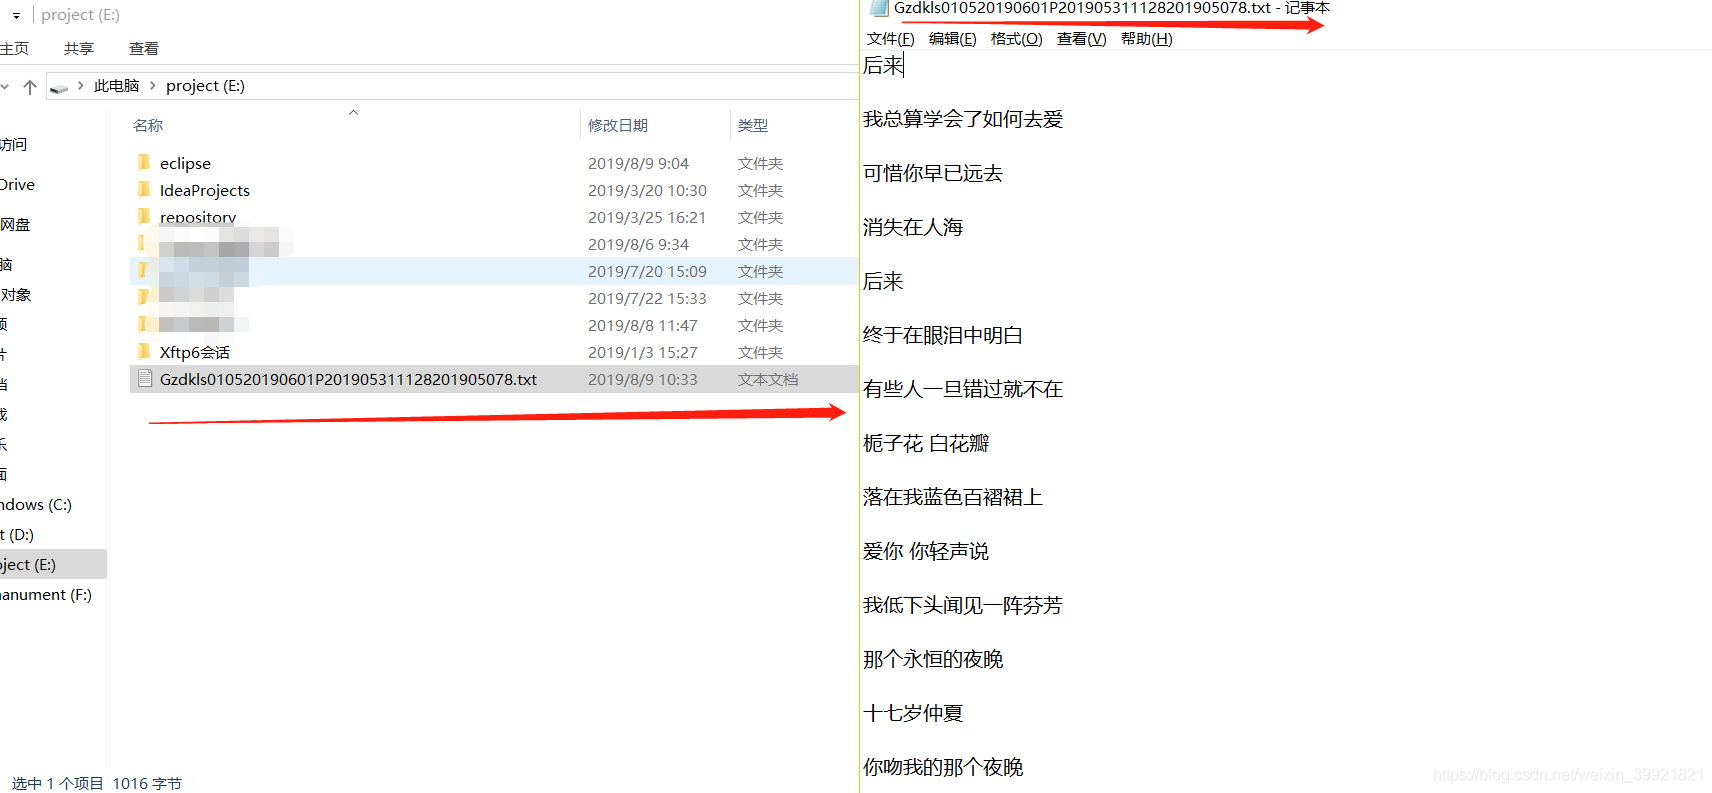The image size is (1712, 793).
Task: Click Notepad line 有些人一旦错过就不在
Action: coord(963,389)
